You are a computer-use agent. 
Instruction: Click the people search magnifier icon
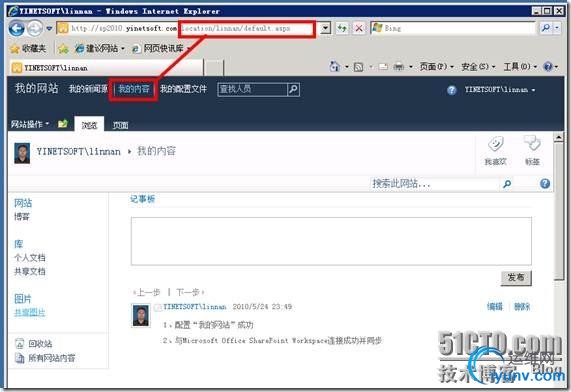[x=293, y=89]
